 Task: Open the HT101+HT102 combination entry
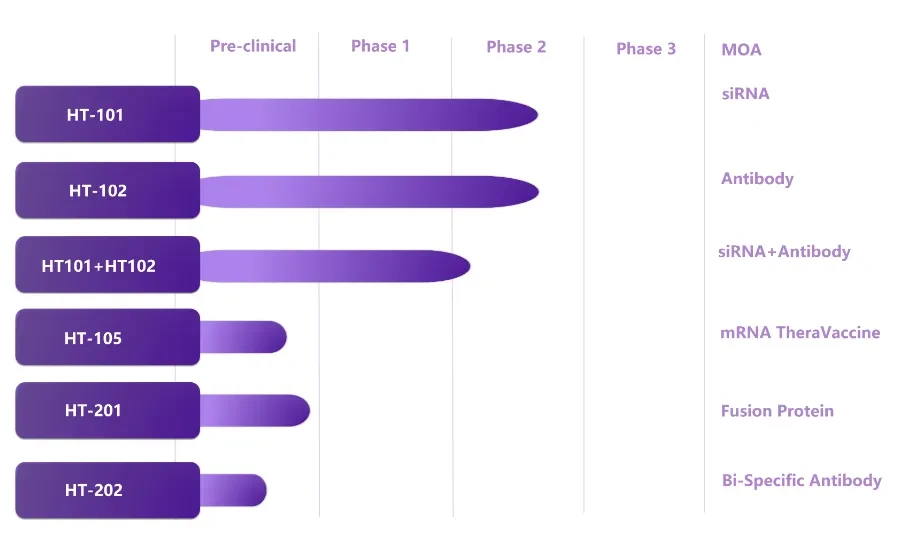click(108, 265)
